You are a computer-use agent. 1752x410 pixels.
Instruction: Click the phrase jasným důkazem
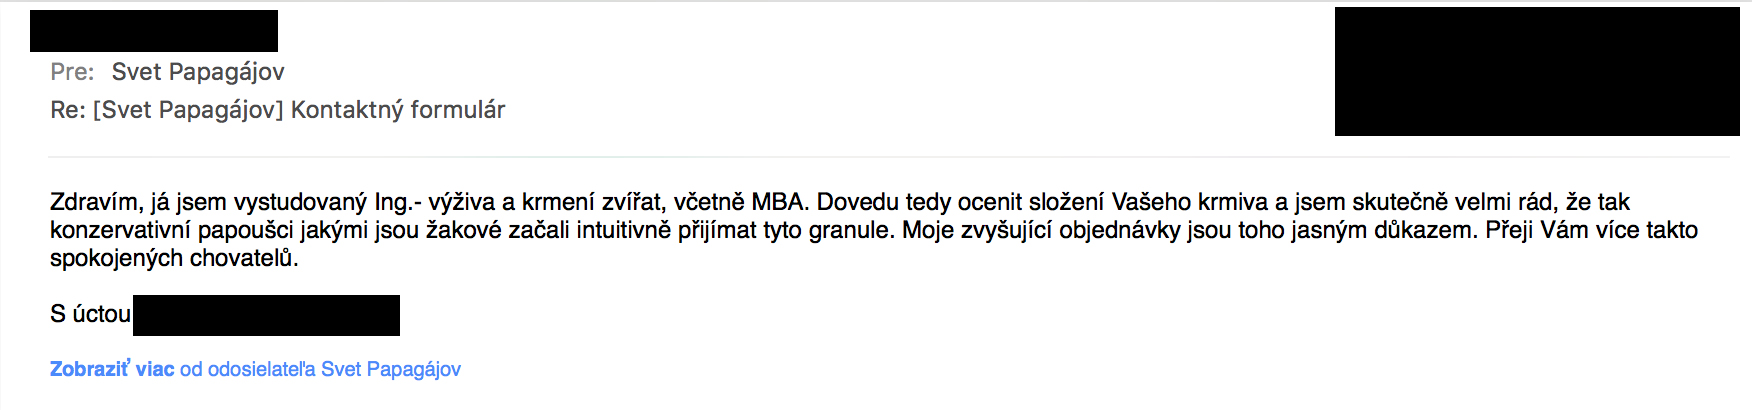click(1383, 230)
